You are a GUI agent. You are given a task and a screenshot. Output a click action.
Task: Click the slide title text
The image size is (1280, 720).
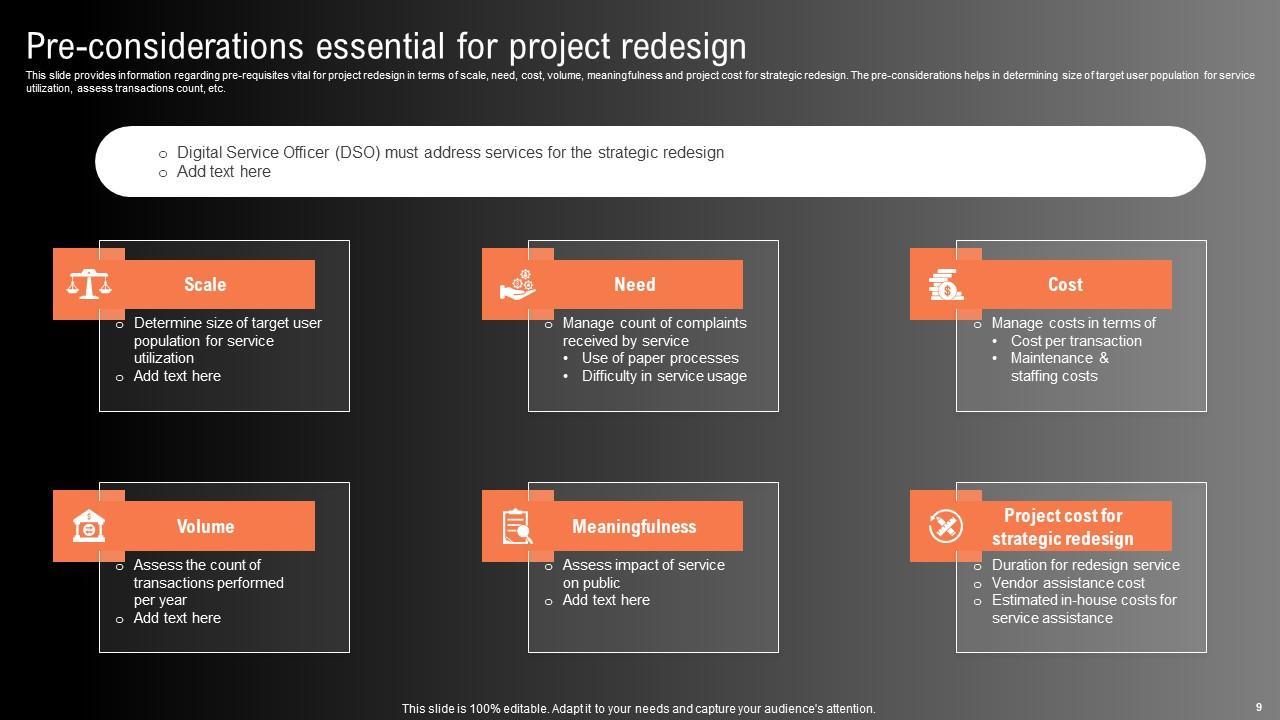tap(386, 46)
